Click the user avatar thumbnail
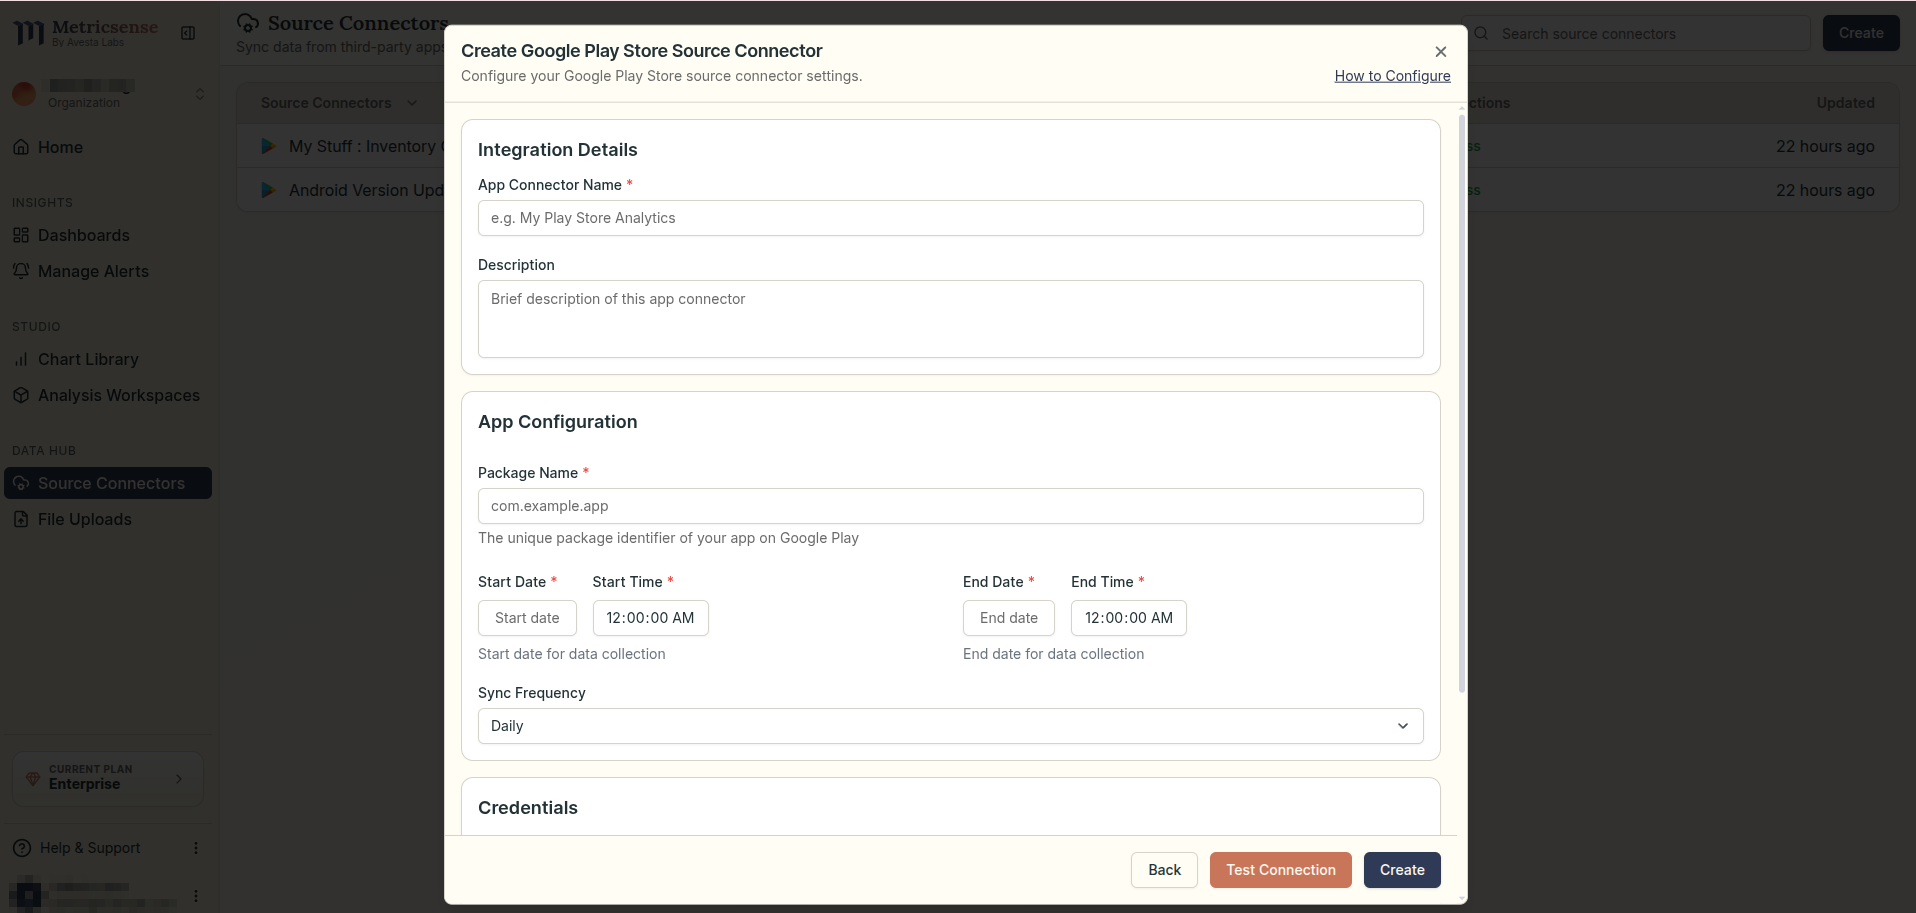The height and width of the screenshot is (913, 1916). tap(27, 894)
